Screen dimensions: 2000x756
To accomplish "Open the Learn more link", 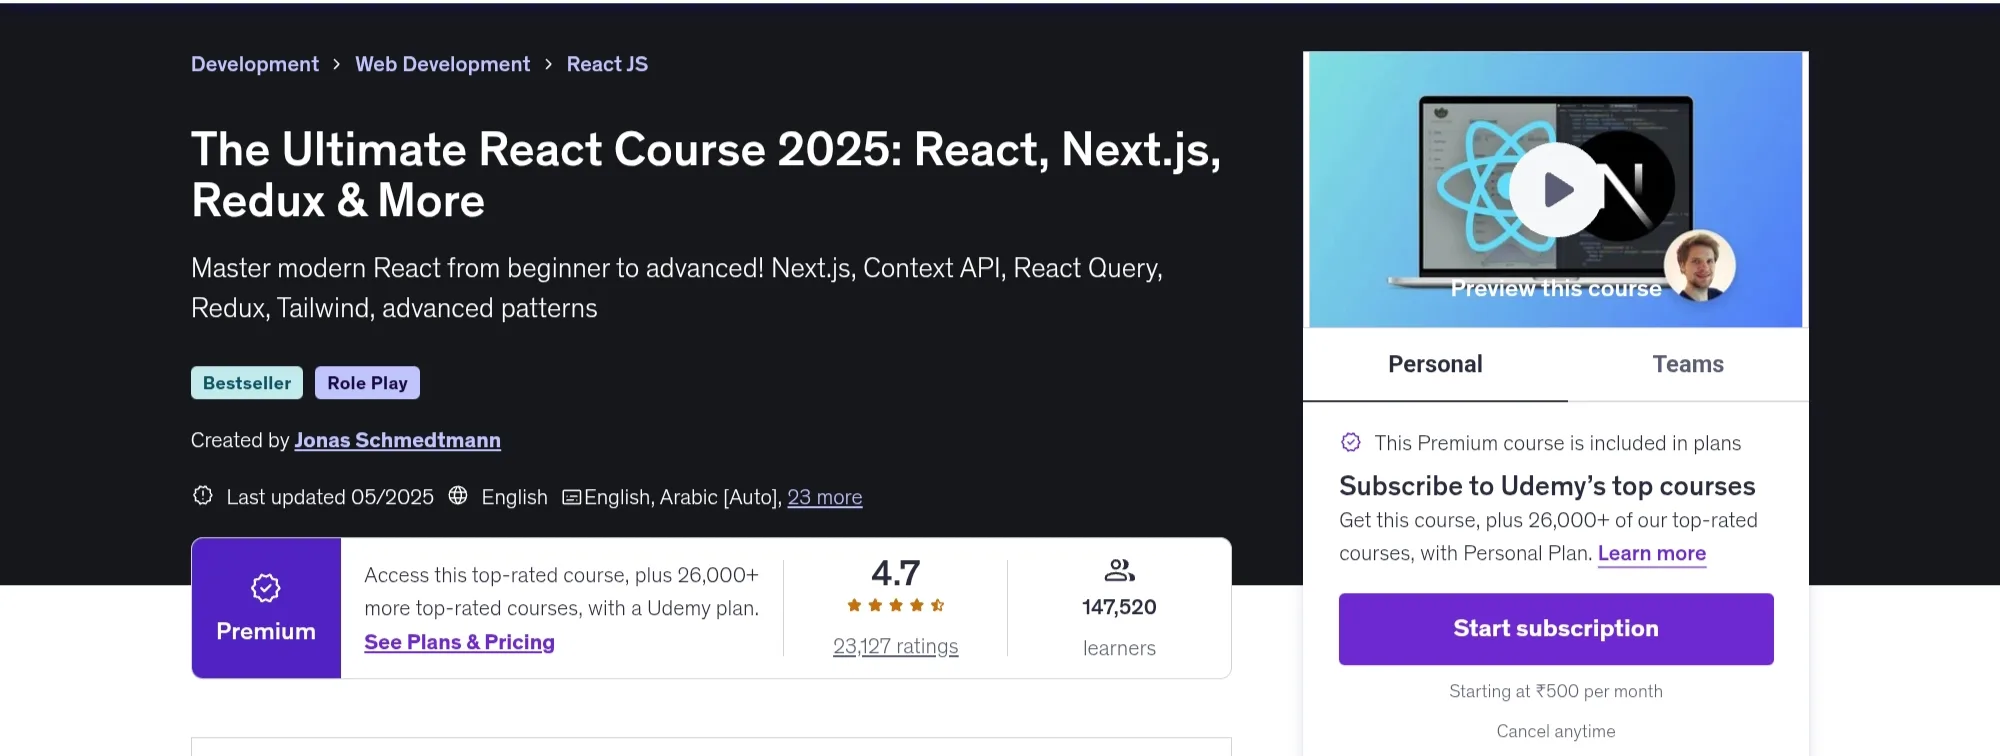I will pyautogui.click(x=1652, y=553).
